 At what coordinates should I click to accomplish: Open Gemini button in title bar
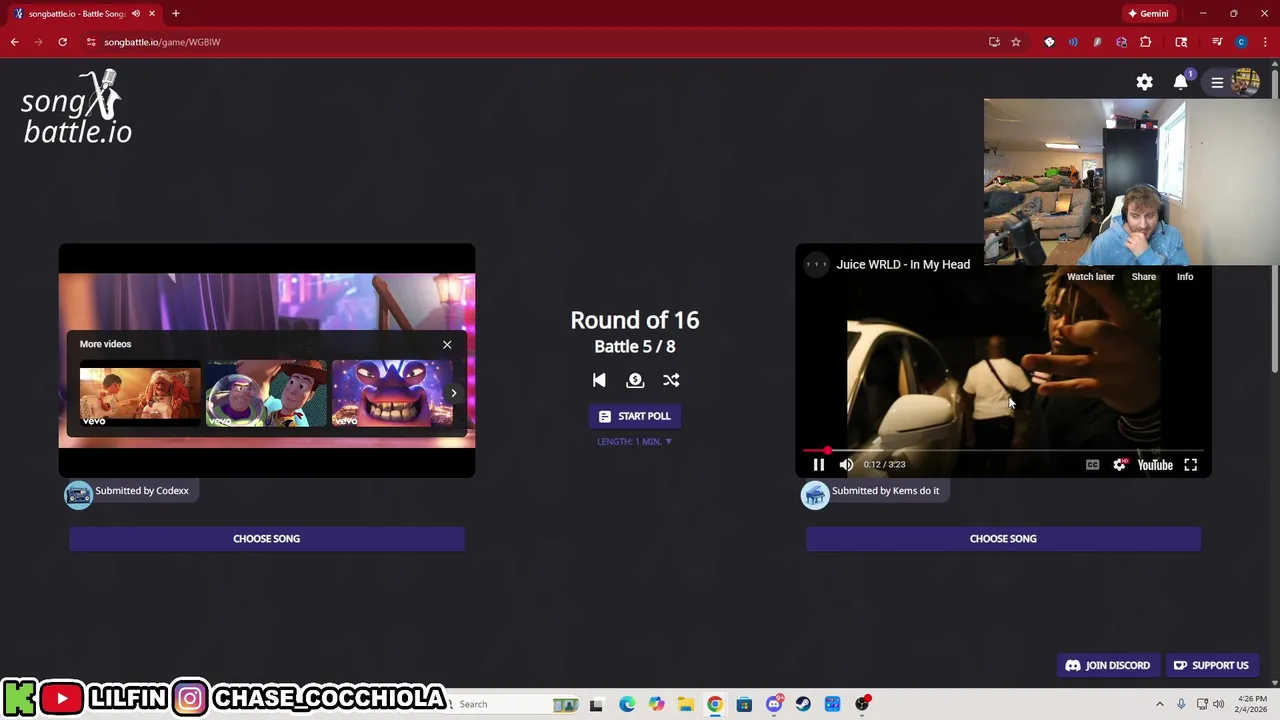pyautogui.click(x=1148, y=14)
